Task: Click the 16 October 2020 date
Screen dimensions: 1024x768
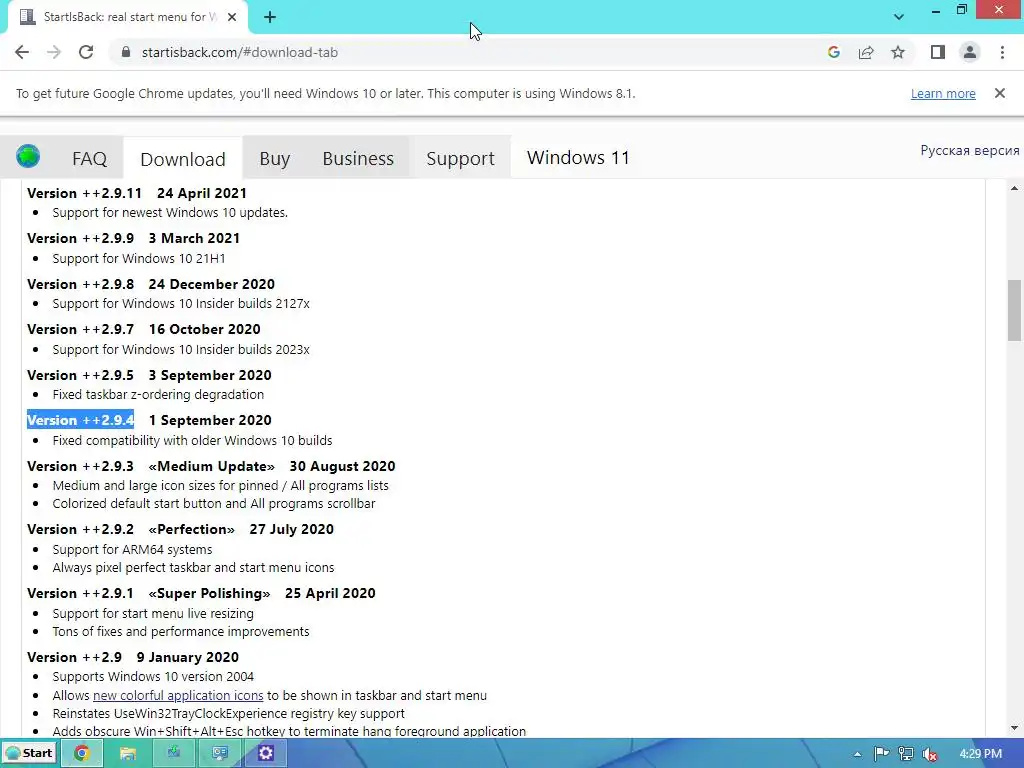Action: click(204, 329)
